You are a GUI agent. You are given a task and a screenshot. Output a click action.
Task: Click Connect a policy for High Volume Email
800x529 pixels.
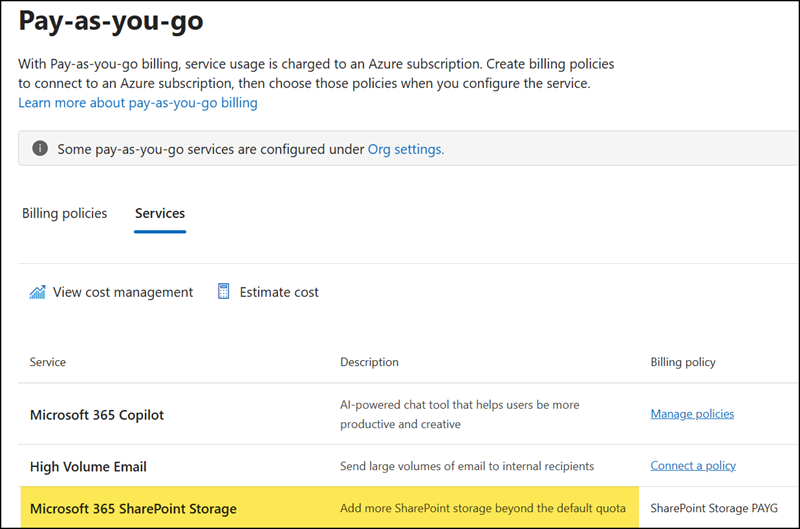(693, 465)
